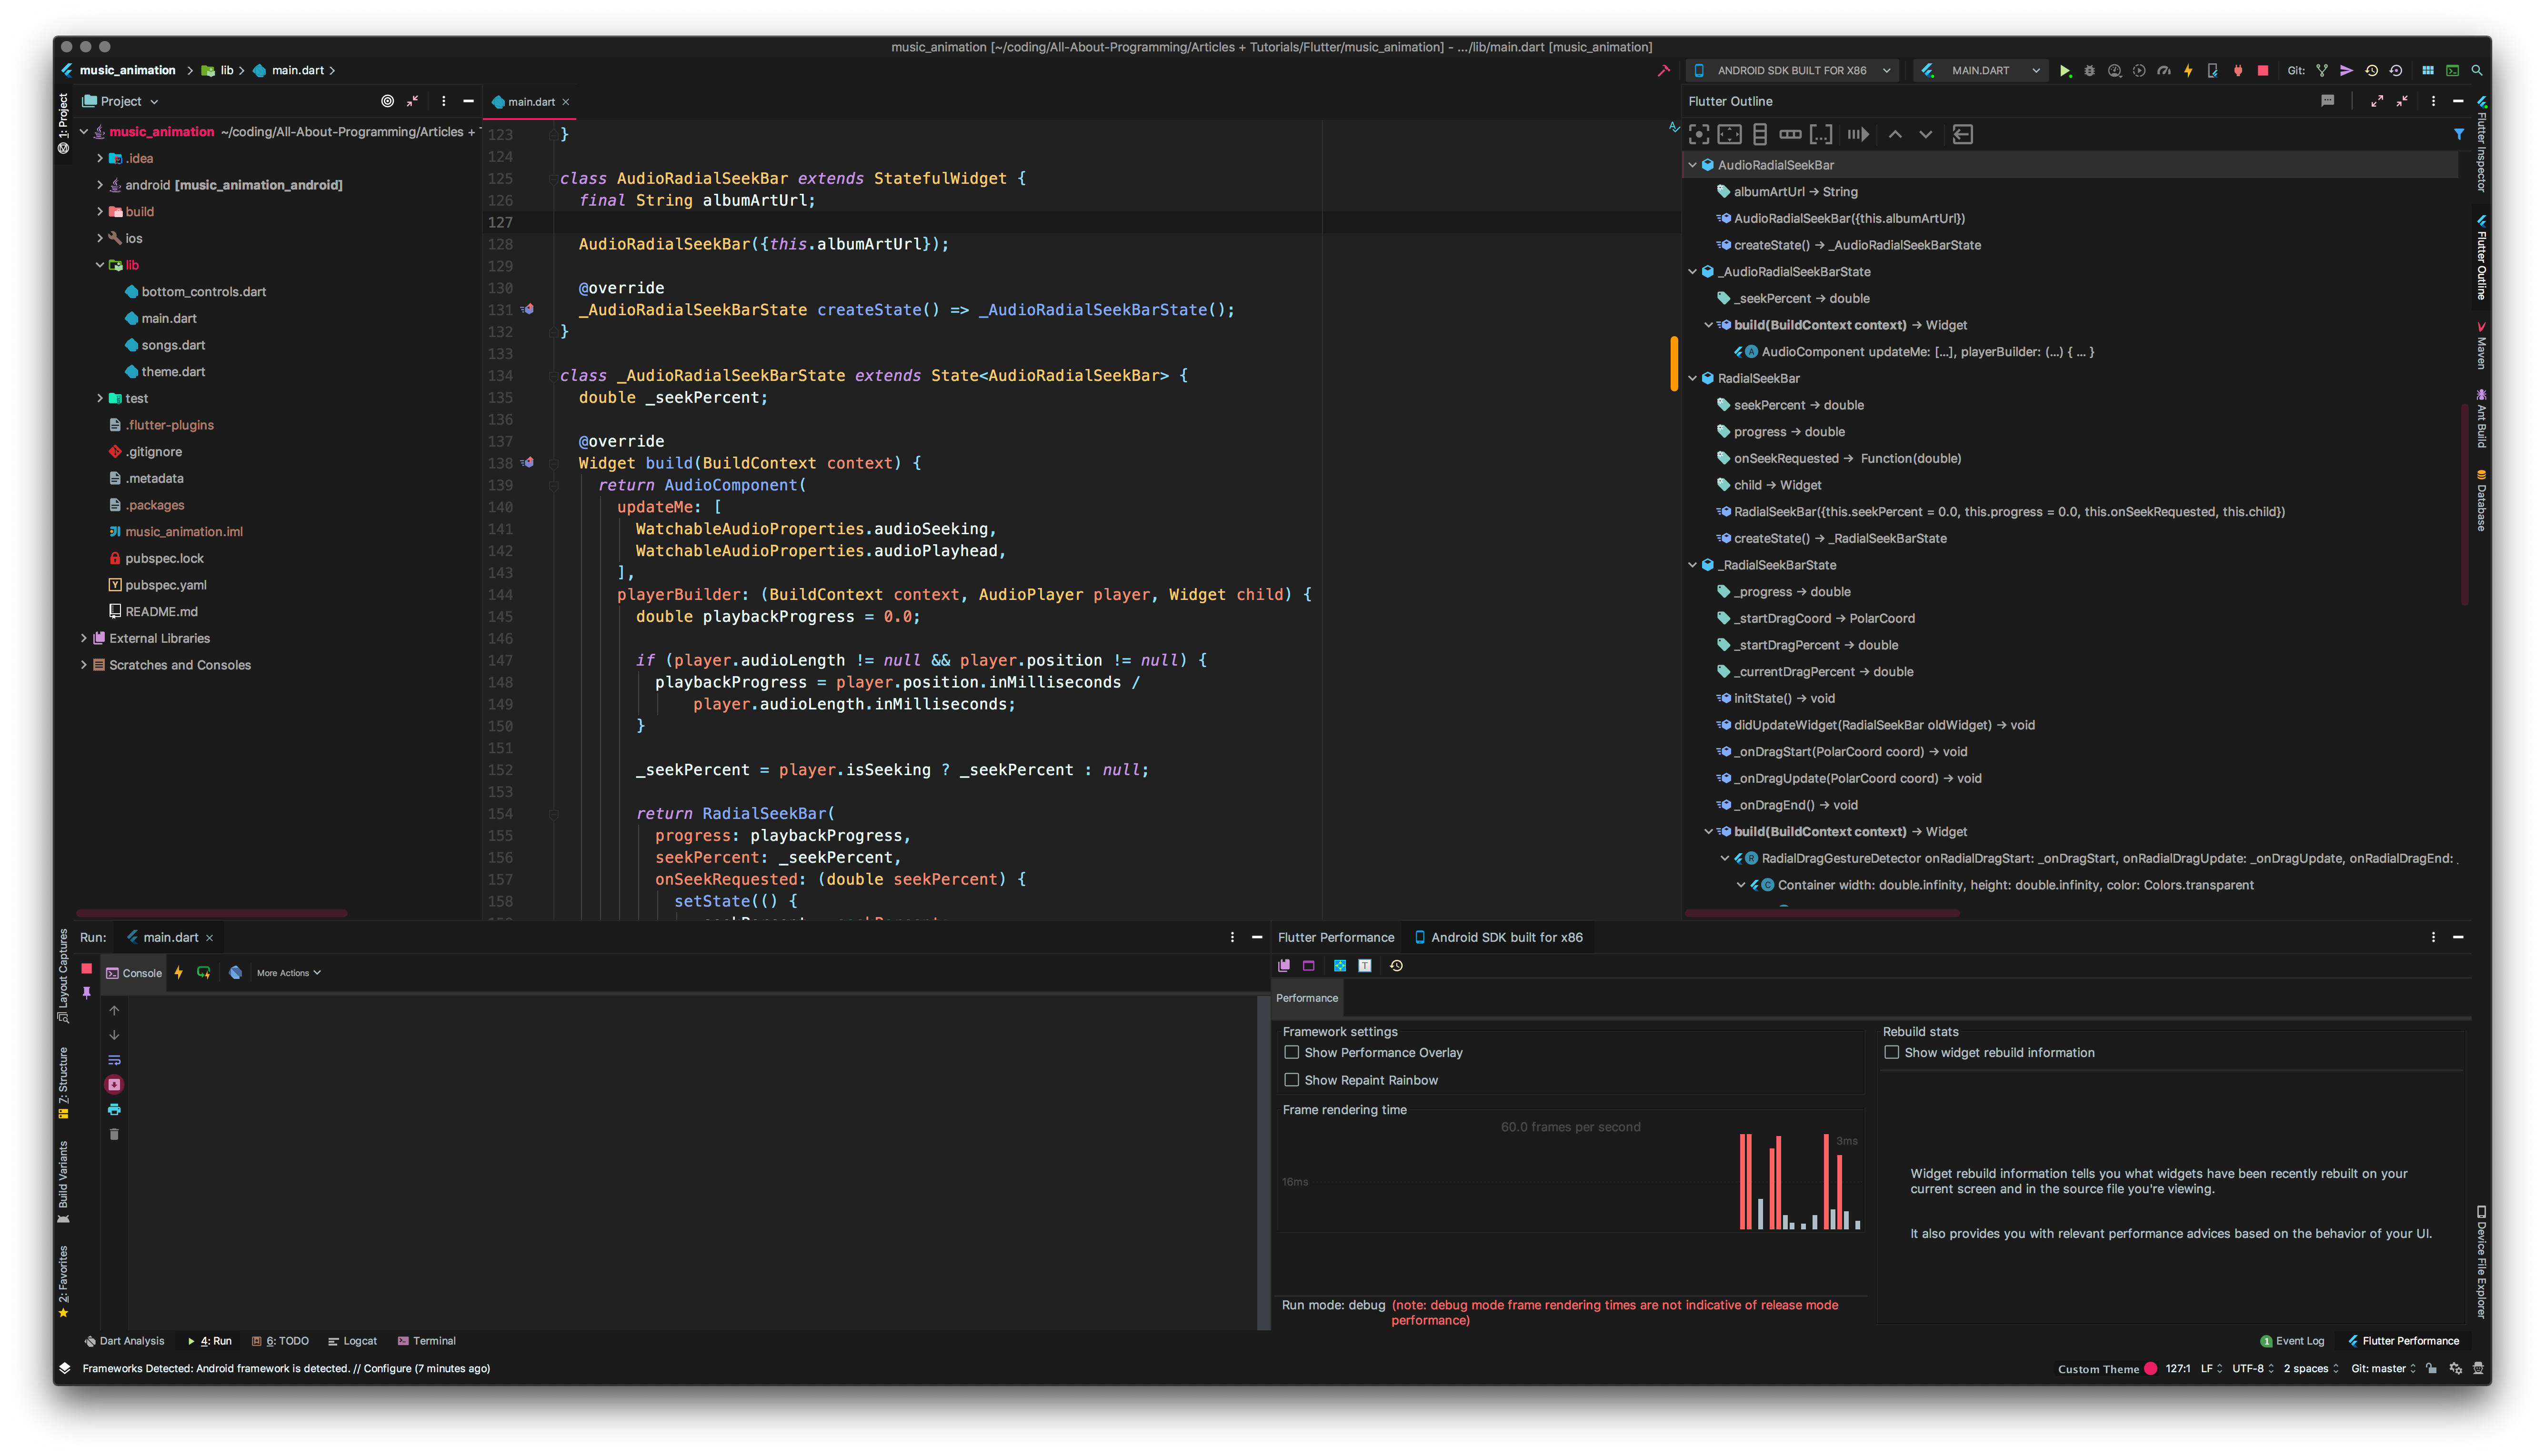The image size is (2545, 1456).
Task: Open the Project view selector dropdown
Action: coord(120,101)
